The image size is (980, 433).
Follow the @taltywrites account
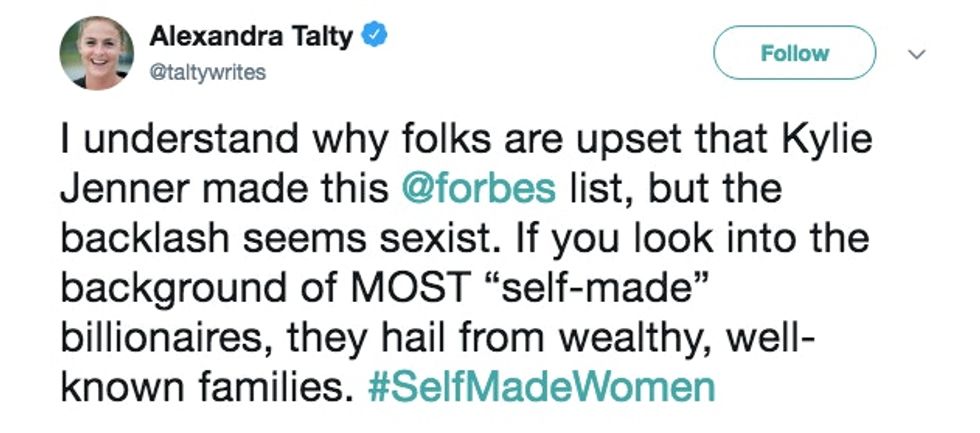pos(794,53)
